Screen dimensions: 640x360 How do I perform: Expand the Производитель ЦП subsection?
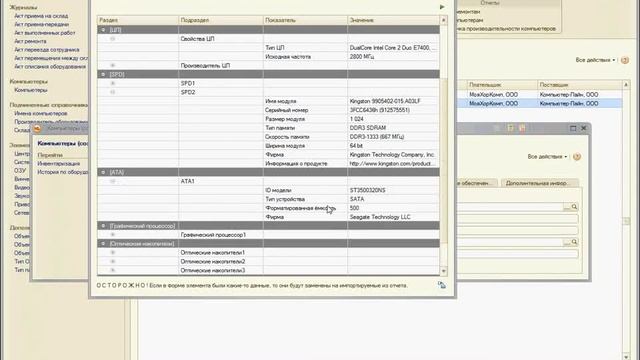click(113, 65)
